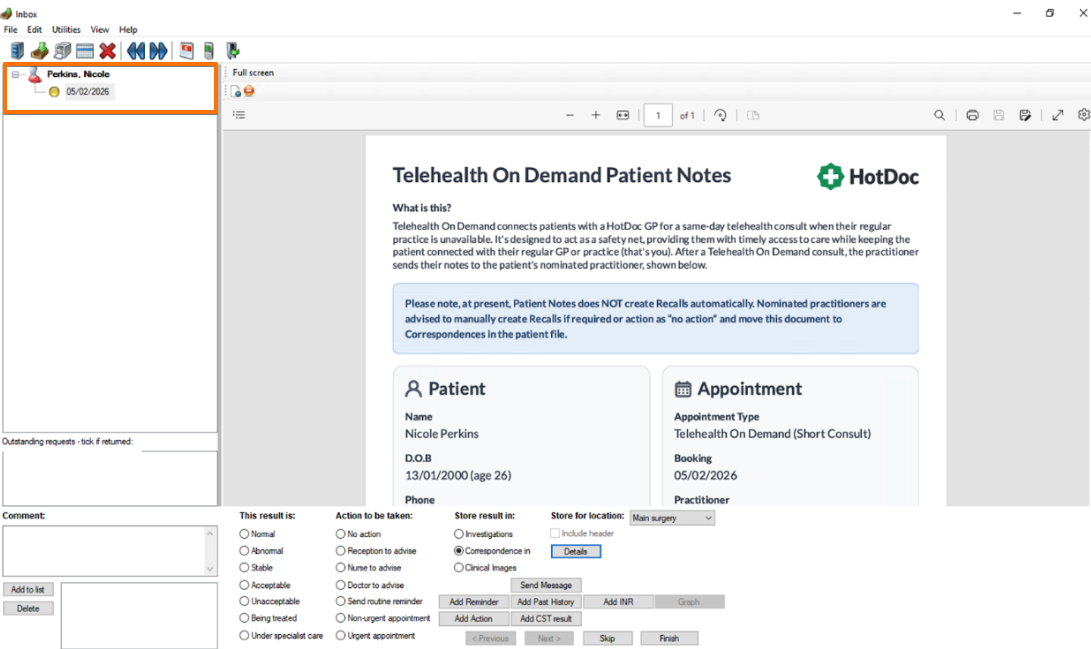Select Perkins, Nicole patient in tree
Image resolution: width=1091 pixels, height=649 pixels.
(x=78, y=74)
